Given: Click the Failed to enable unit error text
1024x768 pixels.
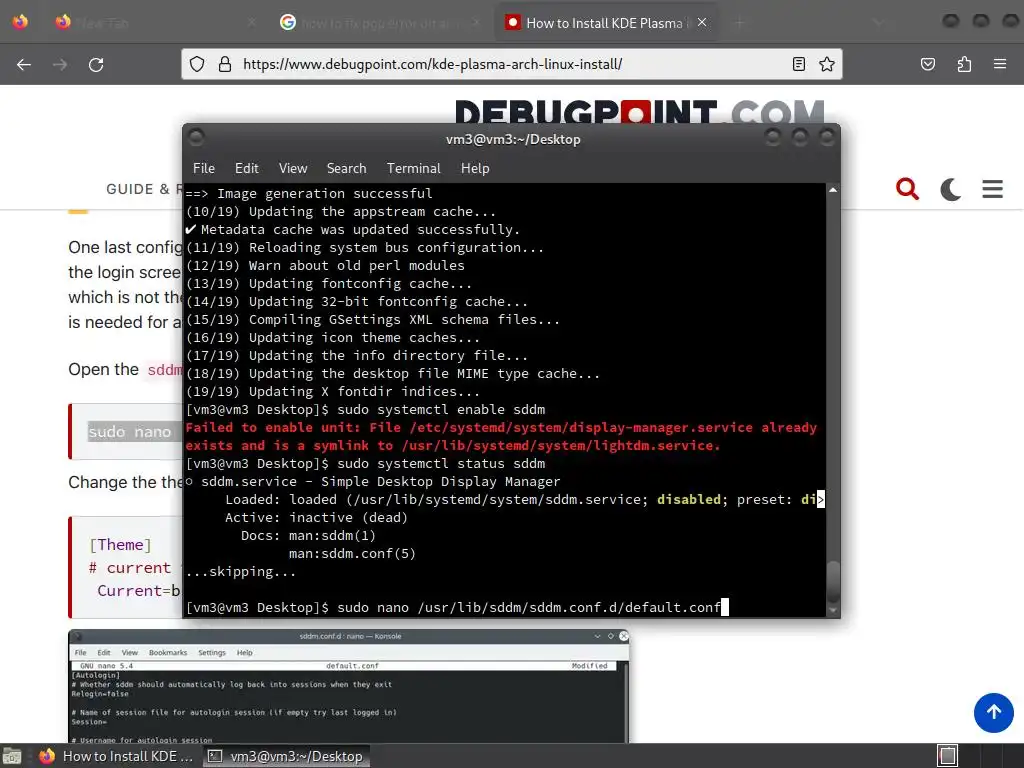Looking at the screenshot, I should coord(502,436).
